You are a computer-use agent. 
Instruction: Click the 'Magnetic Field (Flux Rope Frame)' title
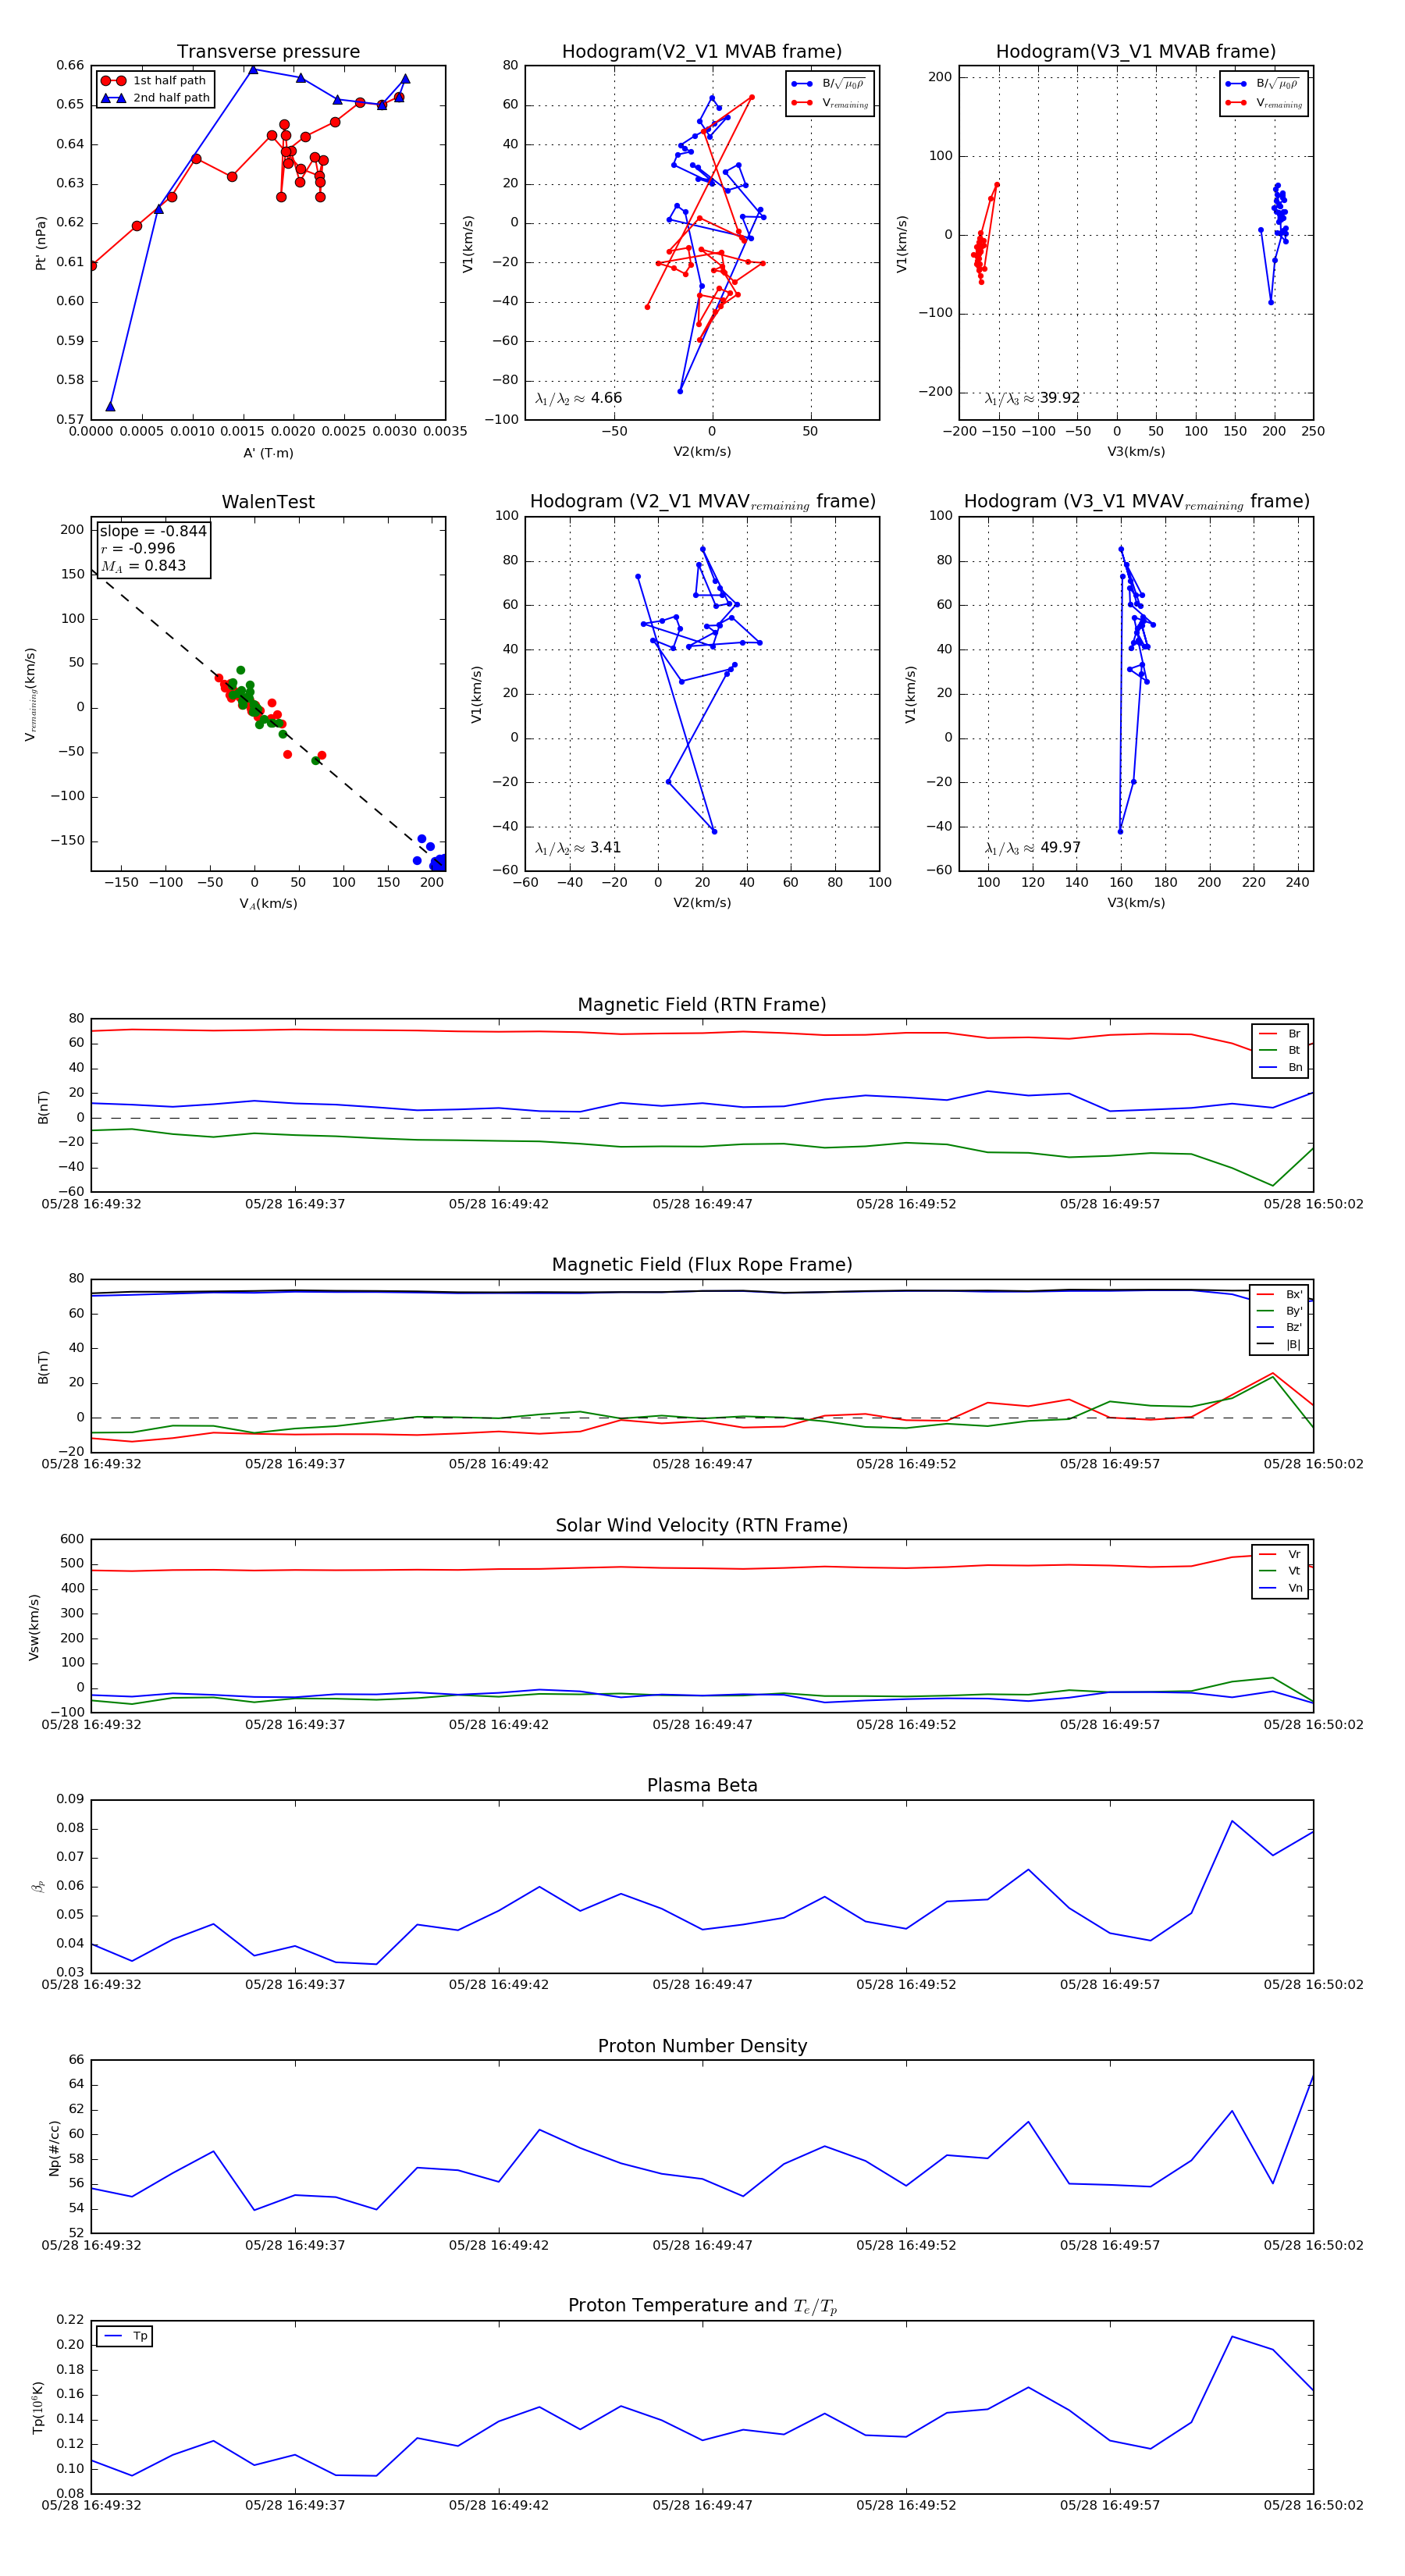(702, 1265)
